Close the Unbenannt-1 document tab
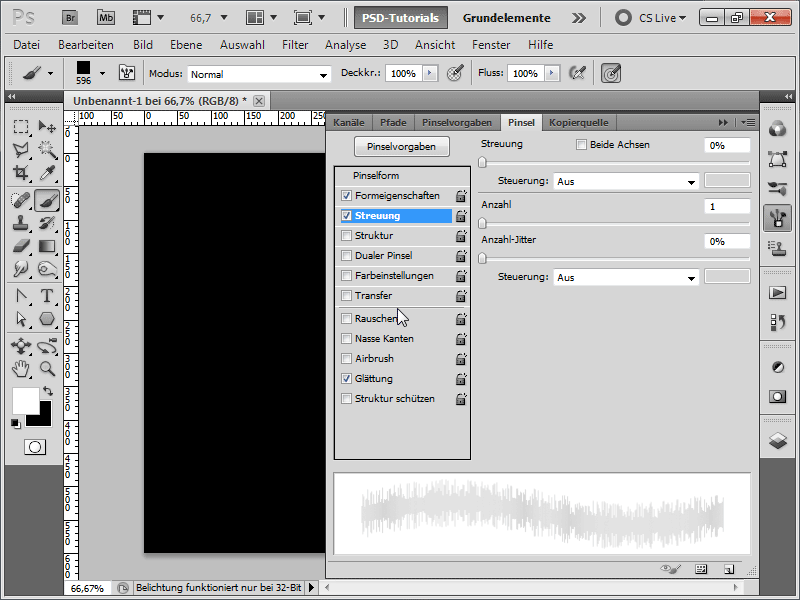 pyautogui.click(x=259, y=101)
